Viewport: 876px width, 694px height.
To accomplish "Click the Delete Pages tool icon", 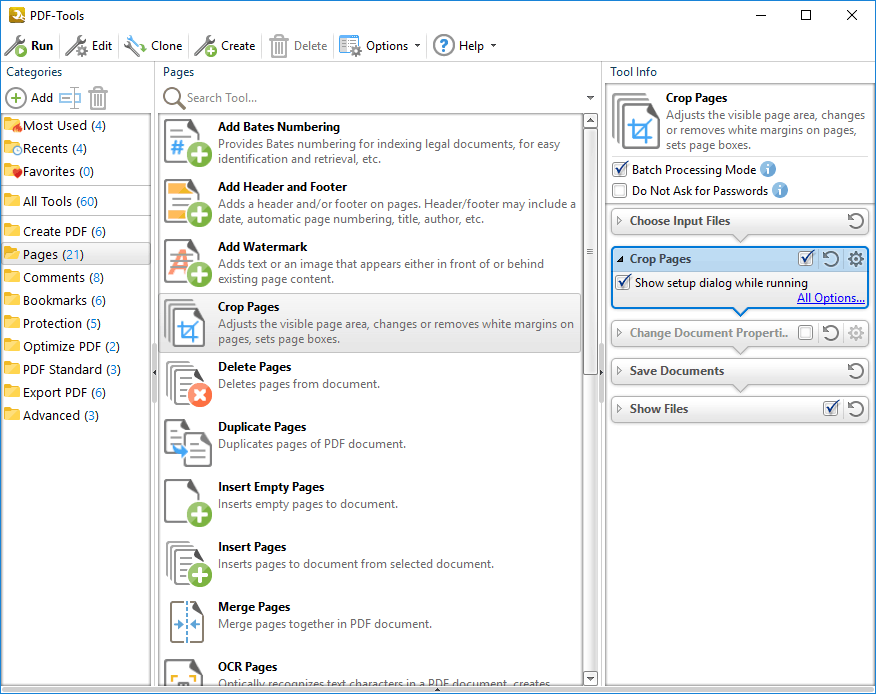I will coord(188,383).
